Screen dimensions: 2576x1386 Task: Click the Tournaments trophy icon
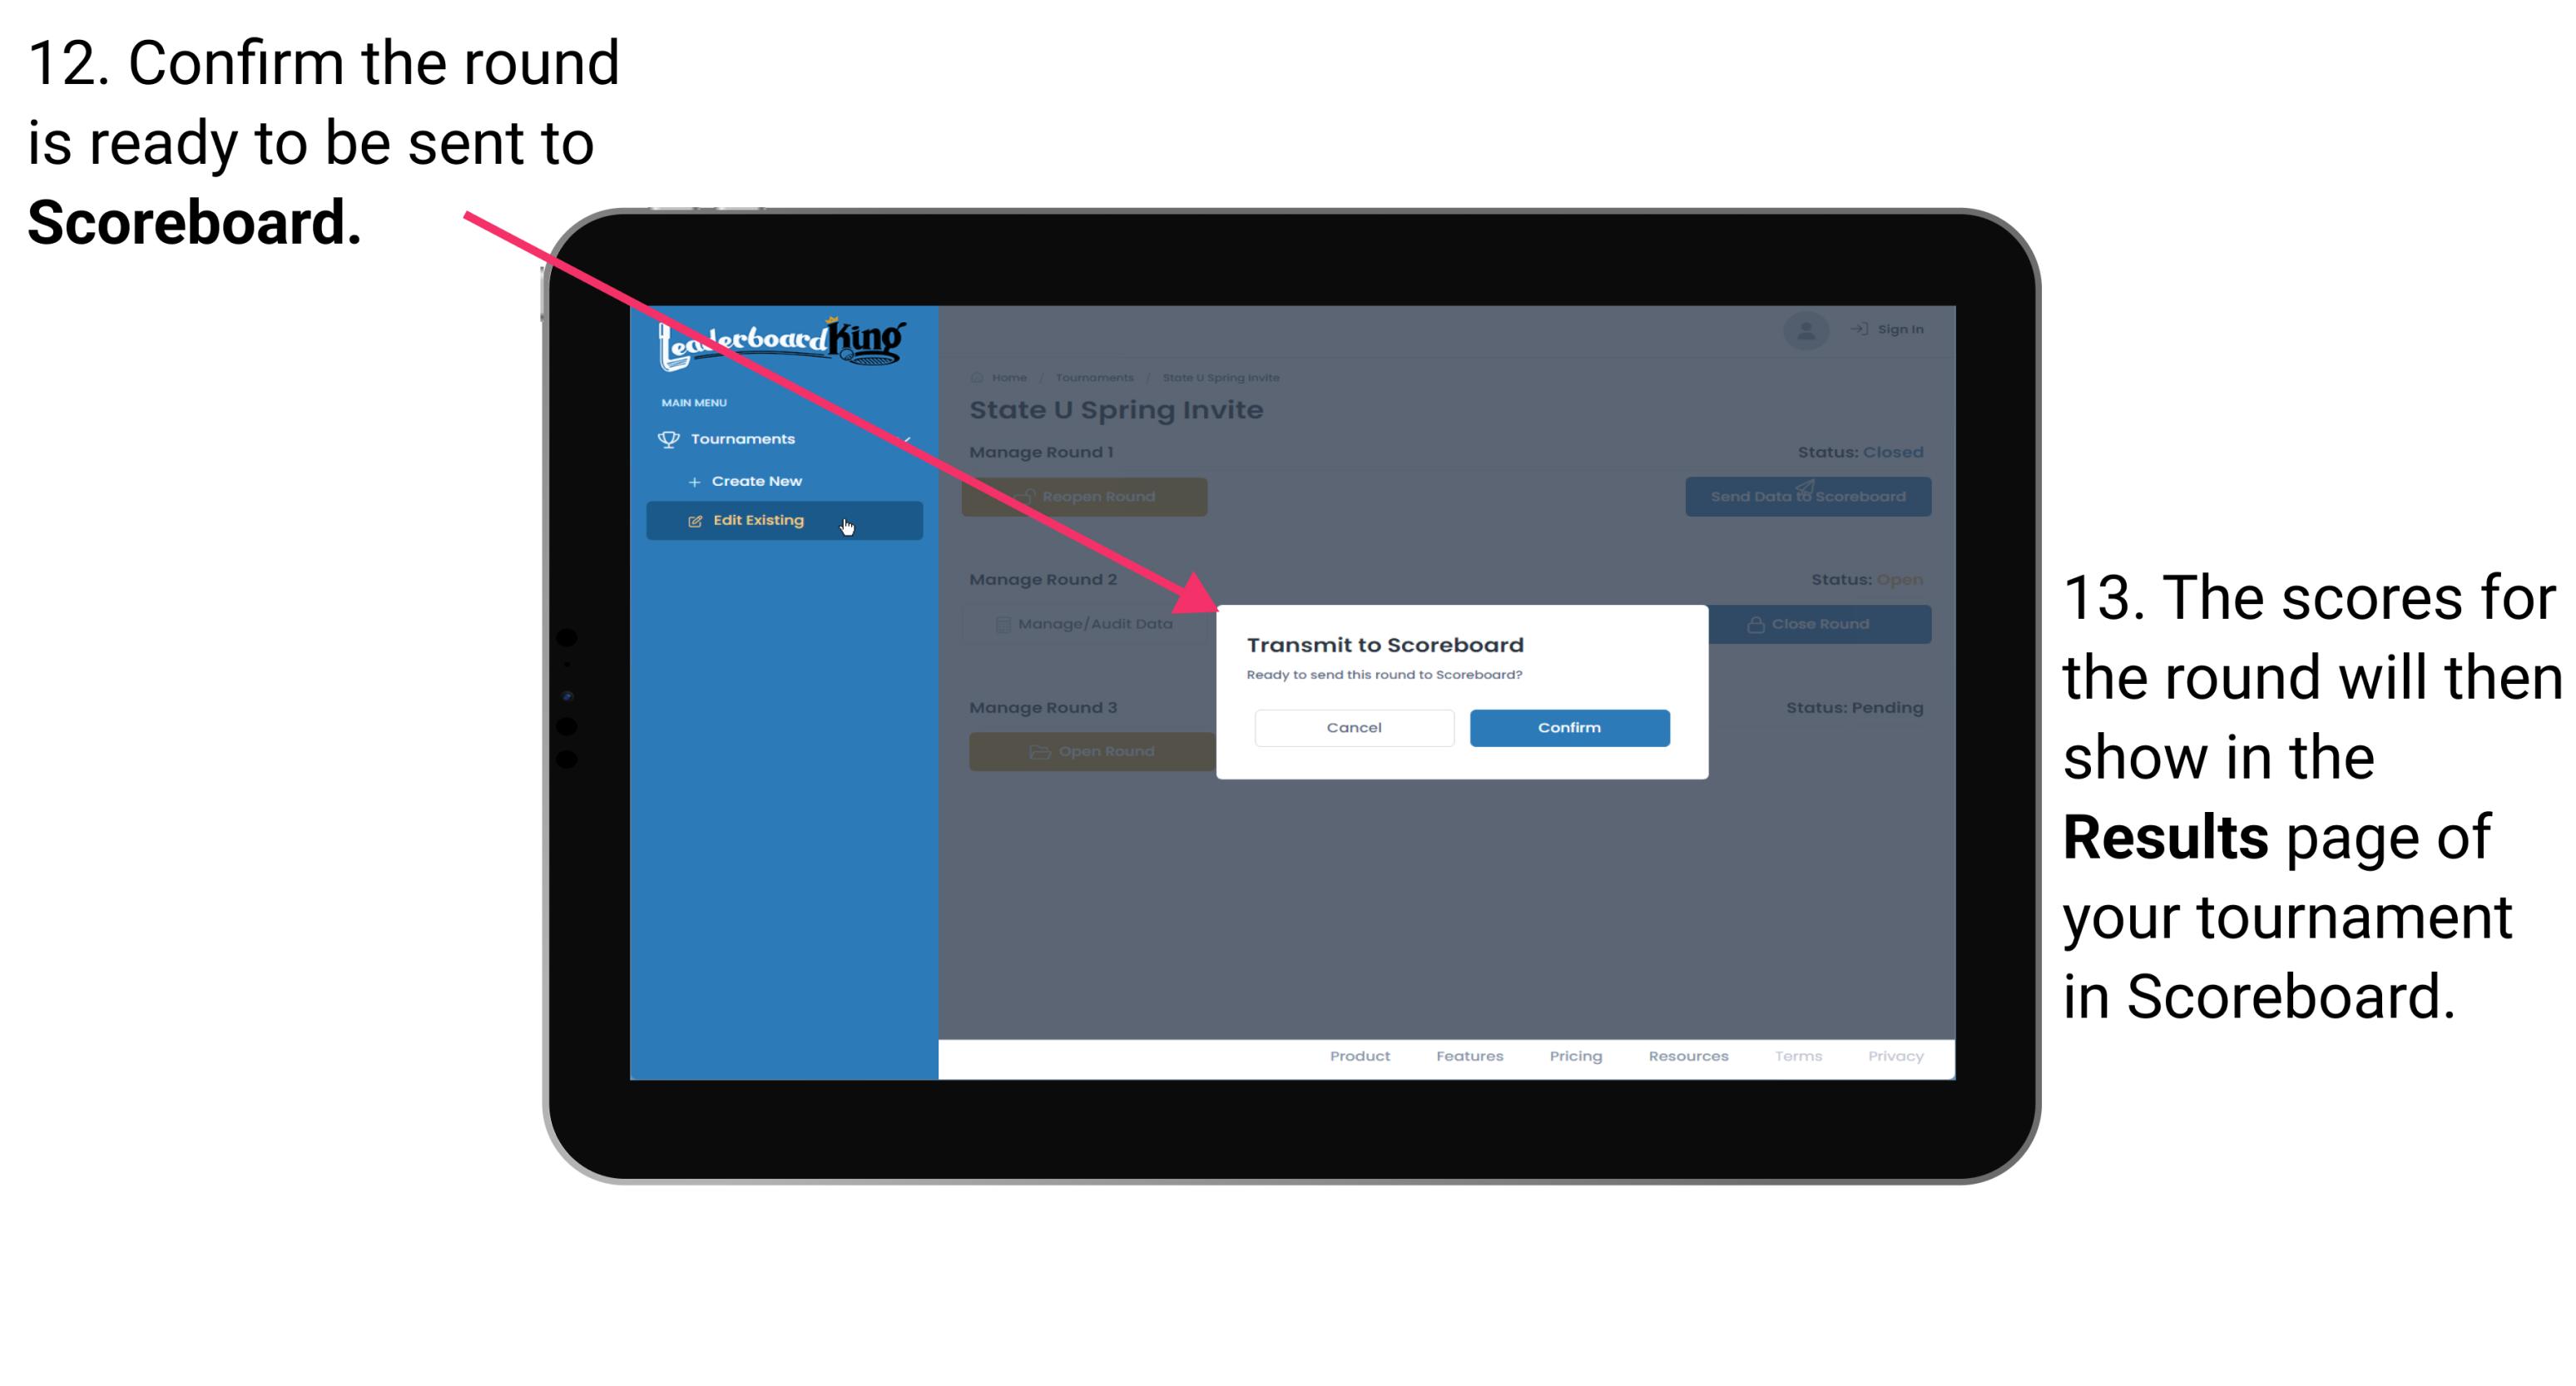(667, 438)
